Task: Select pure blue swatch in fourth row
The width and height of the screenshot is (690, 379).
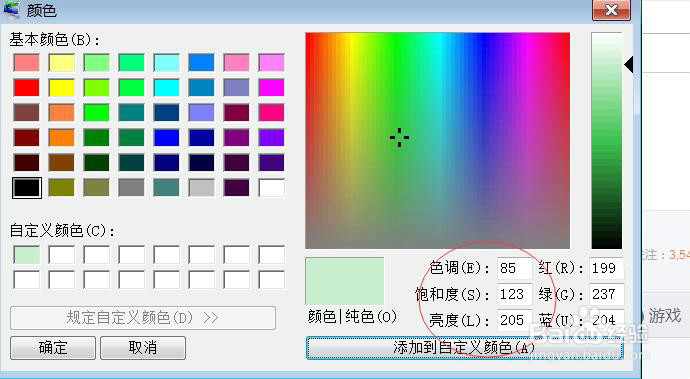Action: tap(166, 138)
